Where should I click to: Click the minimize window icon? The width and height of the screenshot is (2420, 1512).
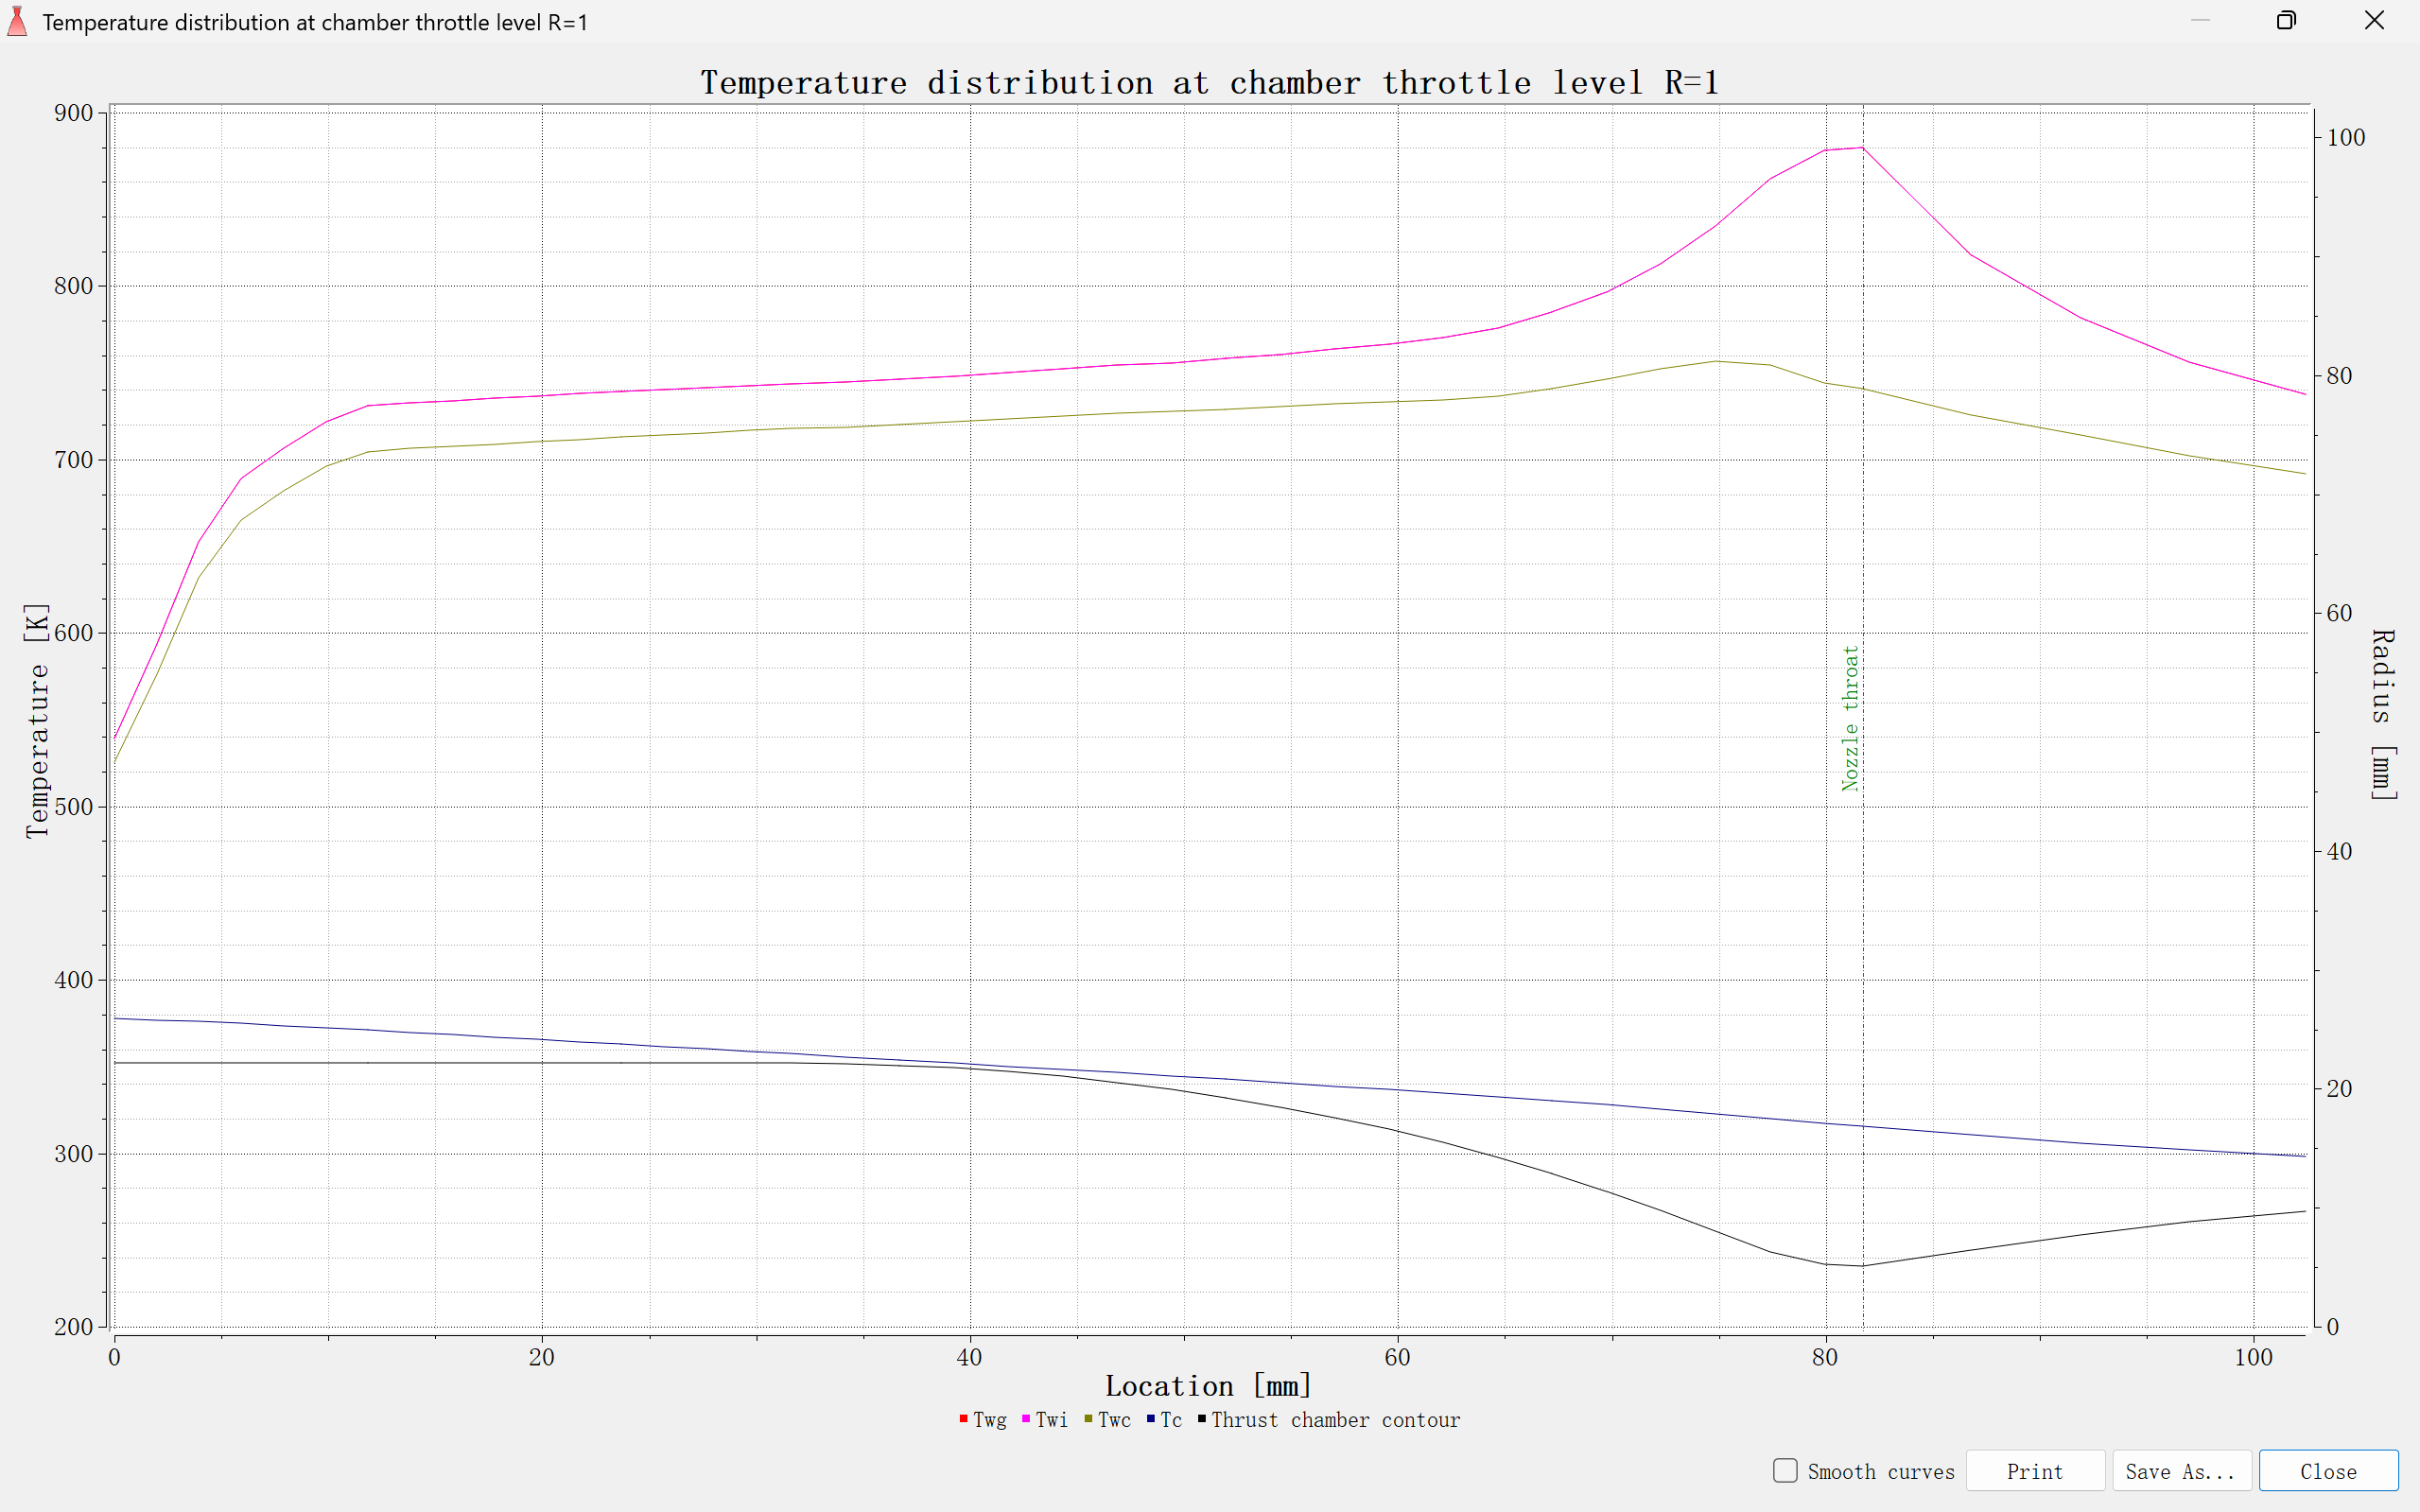coord(2201,20)
